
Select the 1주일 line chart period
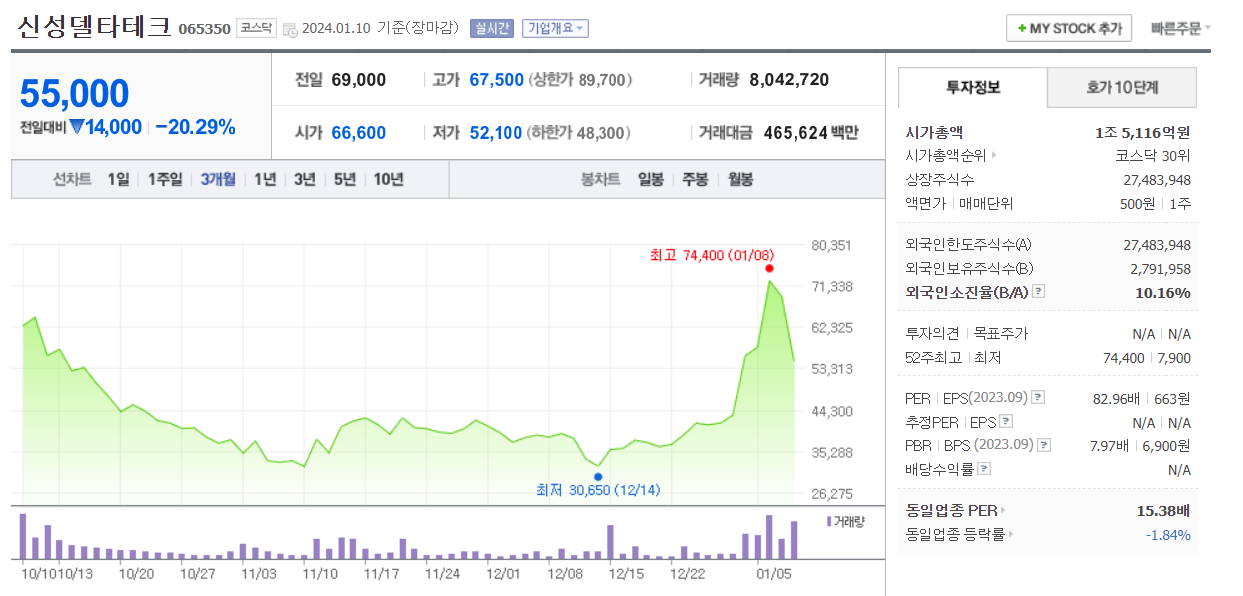click(165, 179)
